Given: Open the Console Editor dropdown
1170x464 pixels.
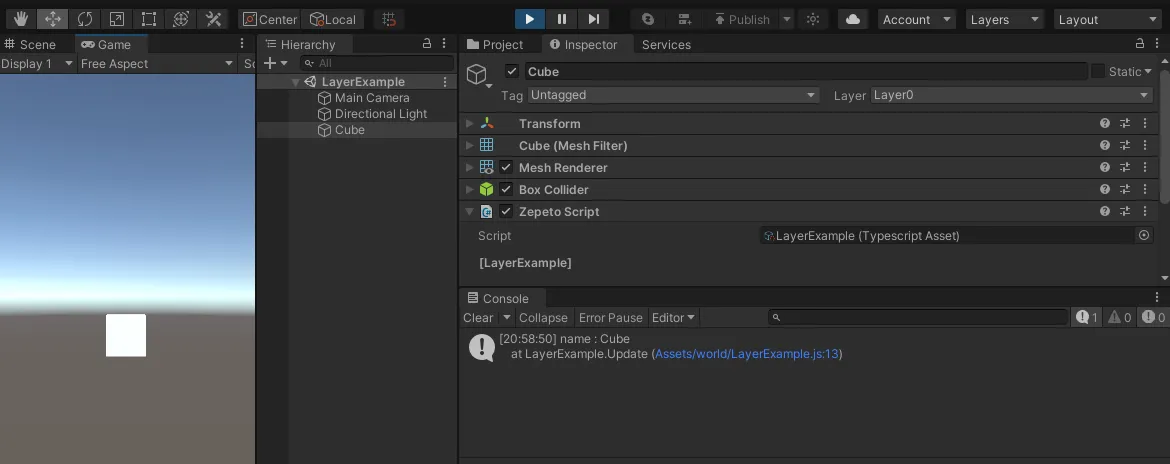Looking at the screenshot, I should coord(673,318).
